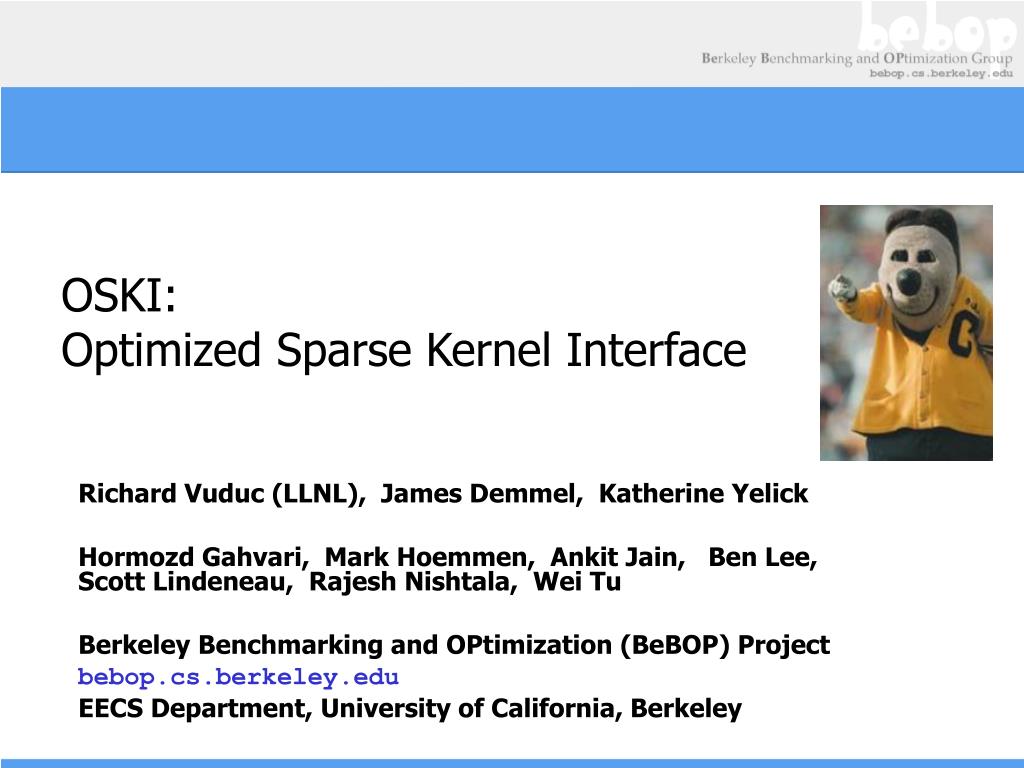
Task: Open the bebop.cs.berkeley.edu link in the body
Action: (238, 677)
